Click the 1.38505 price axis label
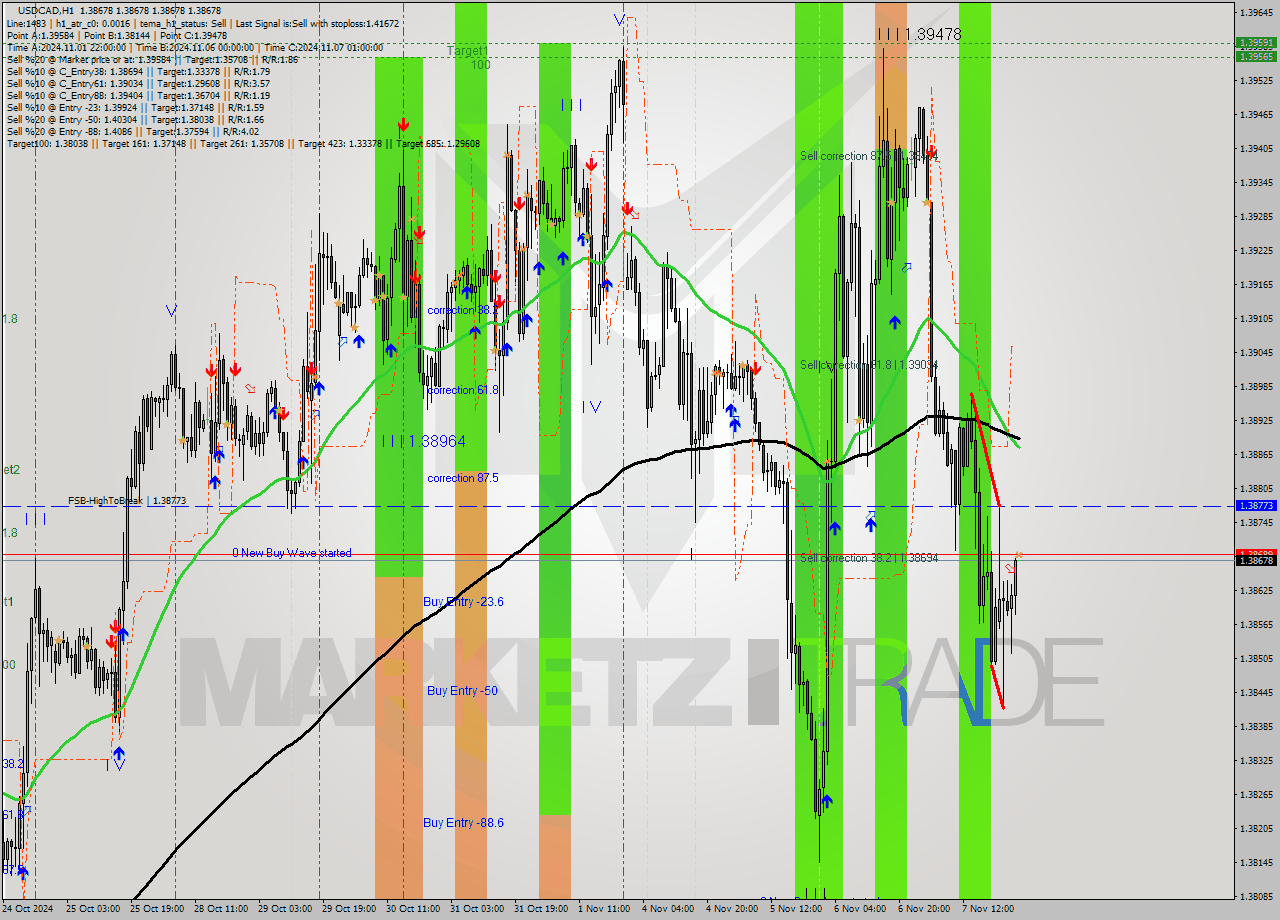Viewport: 1280px width, 920px height. (x=1256, y=658)
